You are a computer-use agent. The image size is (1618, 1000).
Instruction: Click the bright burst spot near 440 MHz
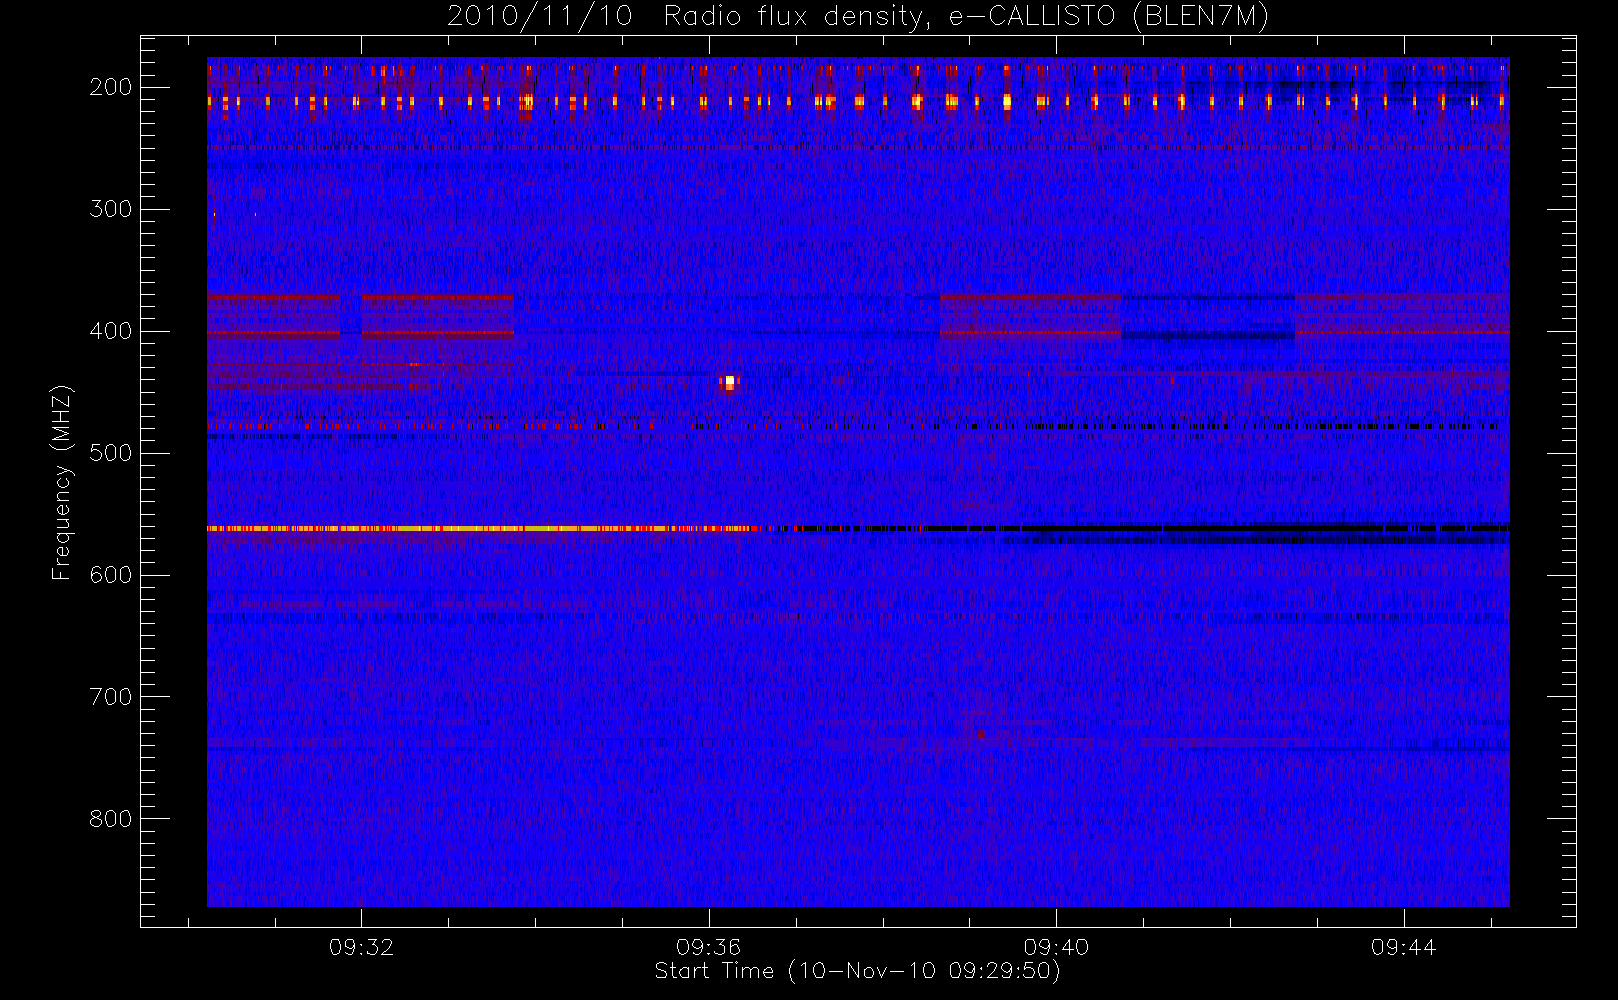click(x=729, y=383)
